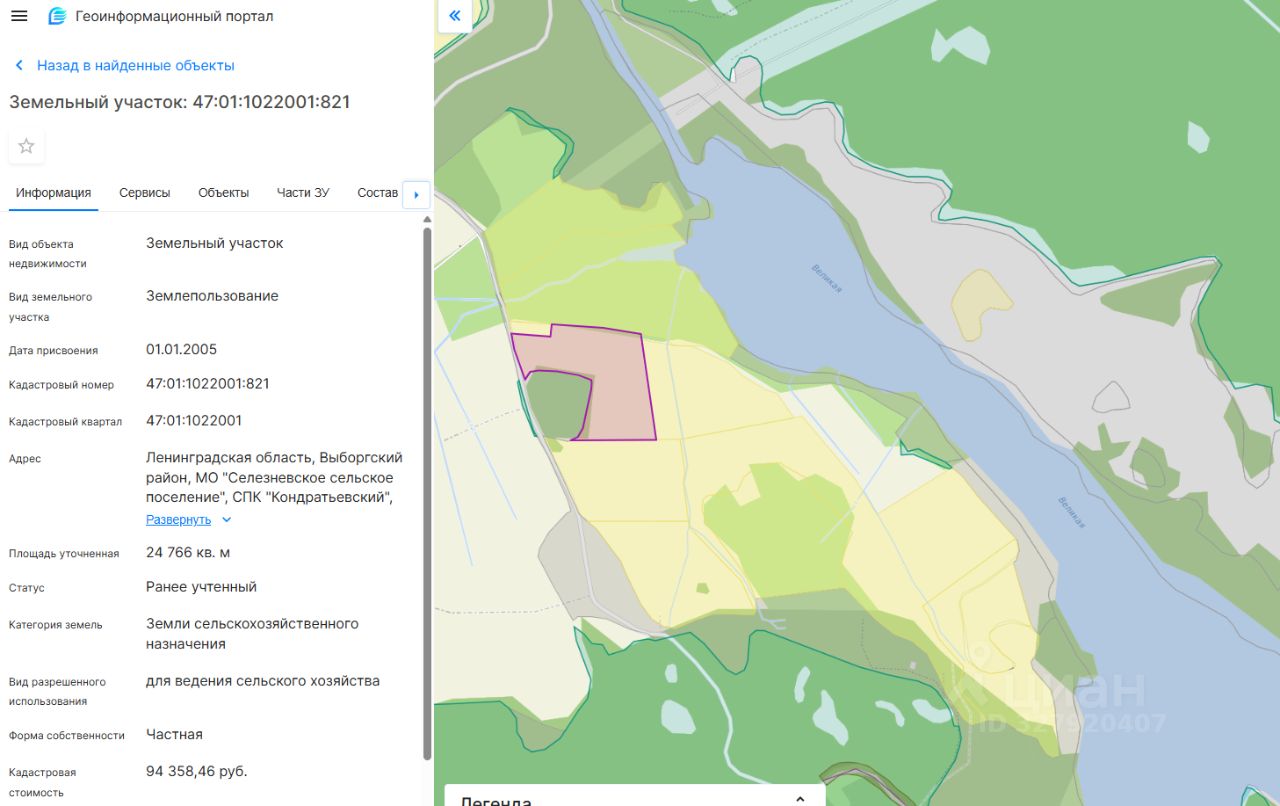Screen dimensions: 1280x806
Task: Switch to the Информация tab
Action: click(54, 193)
